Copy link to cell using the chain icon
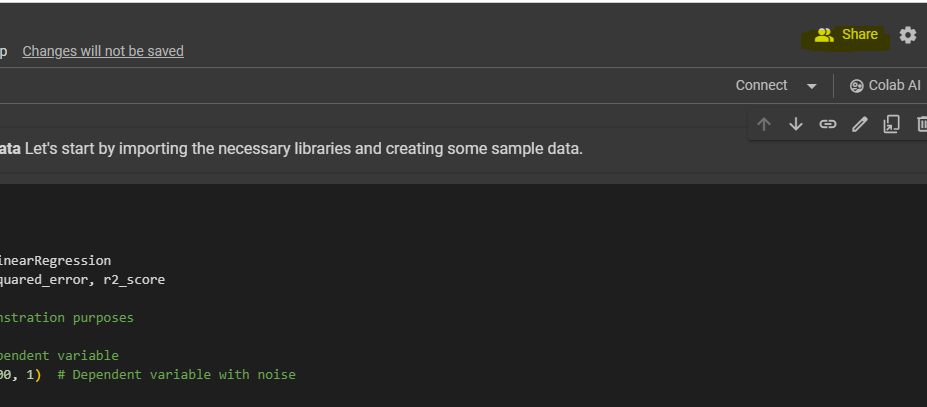 tap(828, 124)
